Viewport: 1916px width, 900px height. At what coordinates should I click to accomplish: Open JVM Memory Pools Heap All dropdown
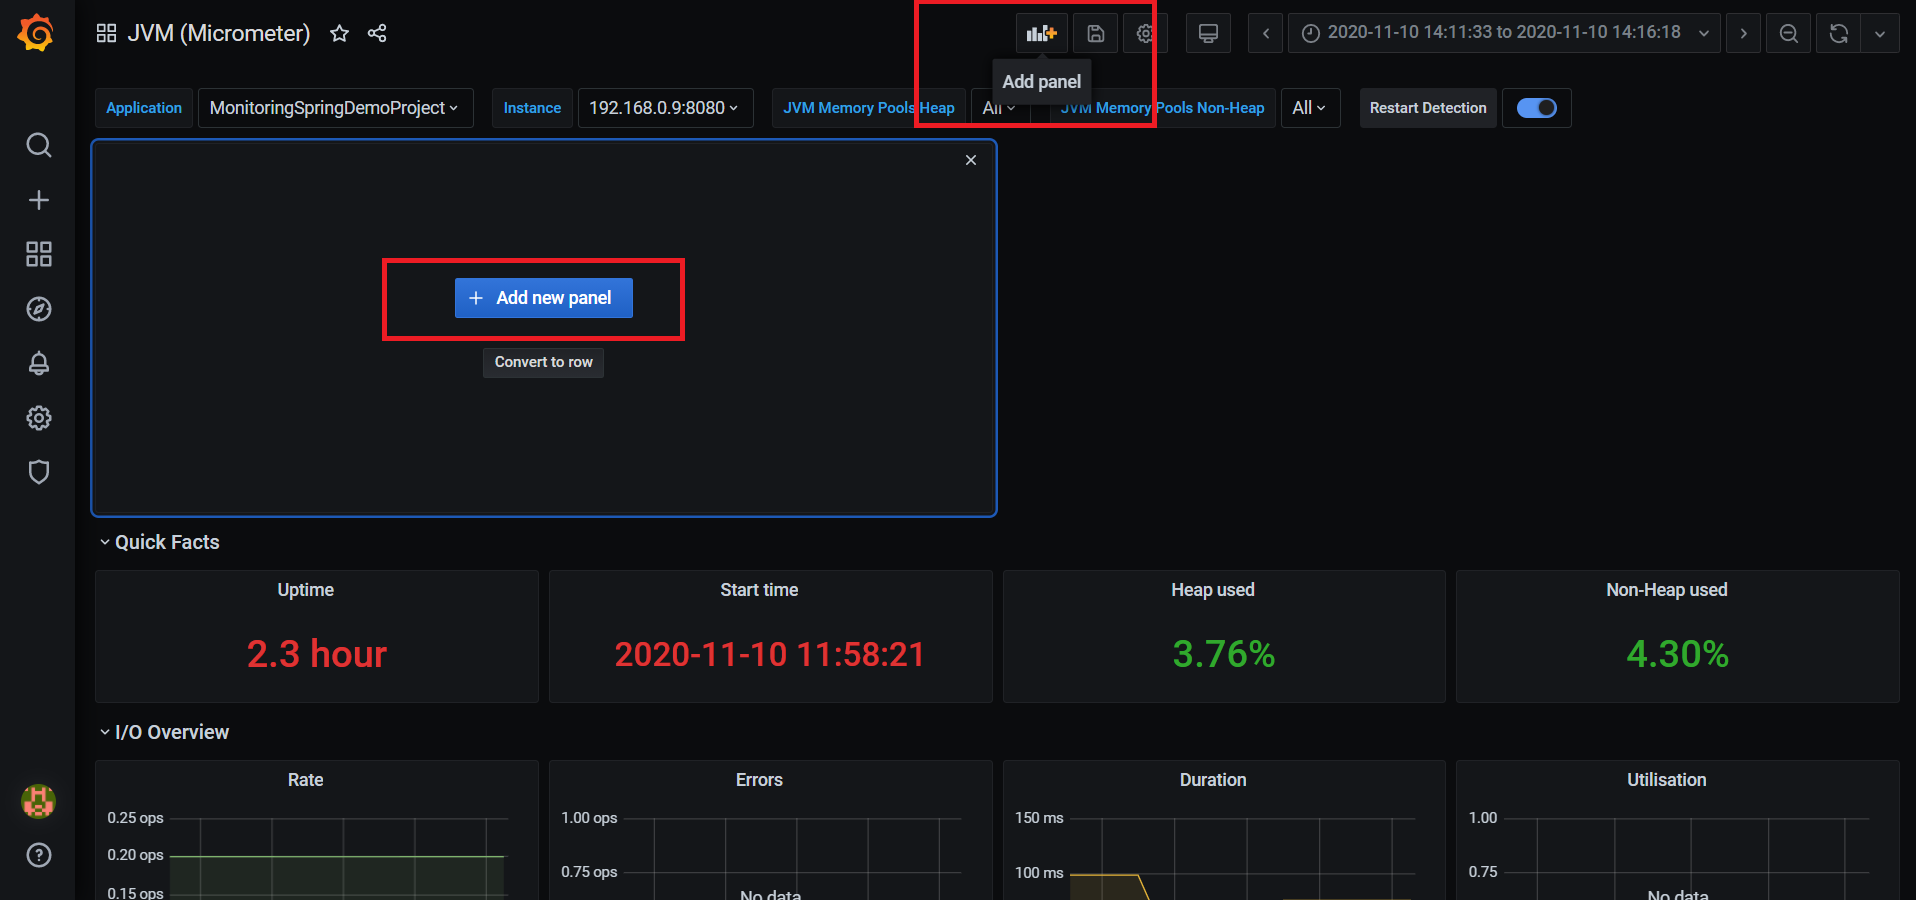pyautogui.click(x=999, y=108)
